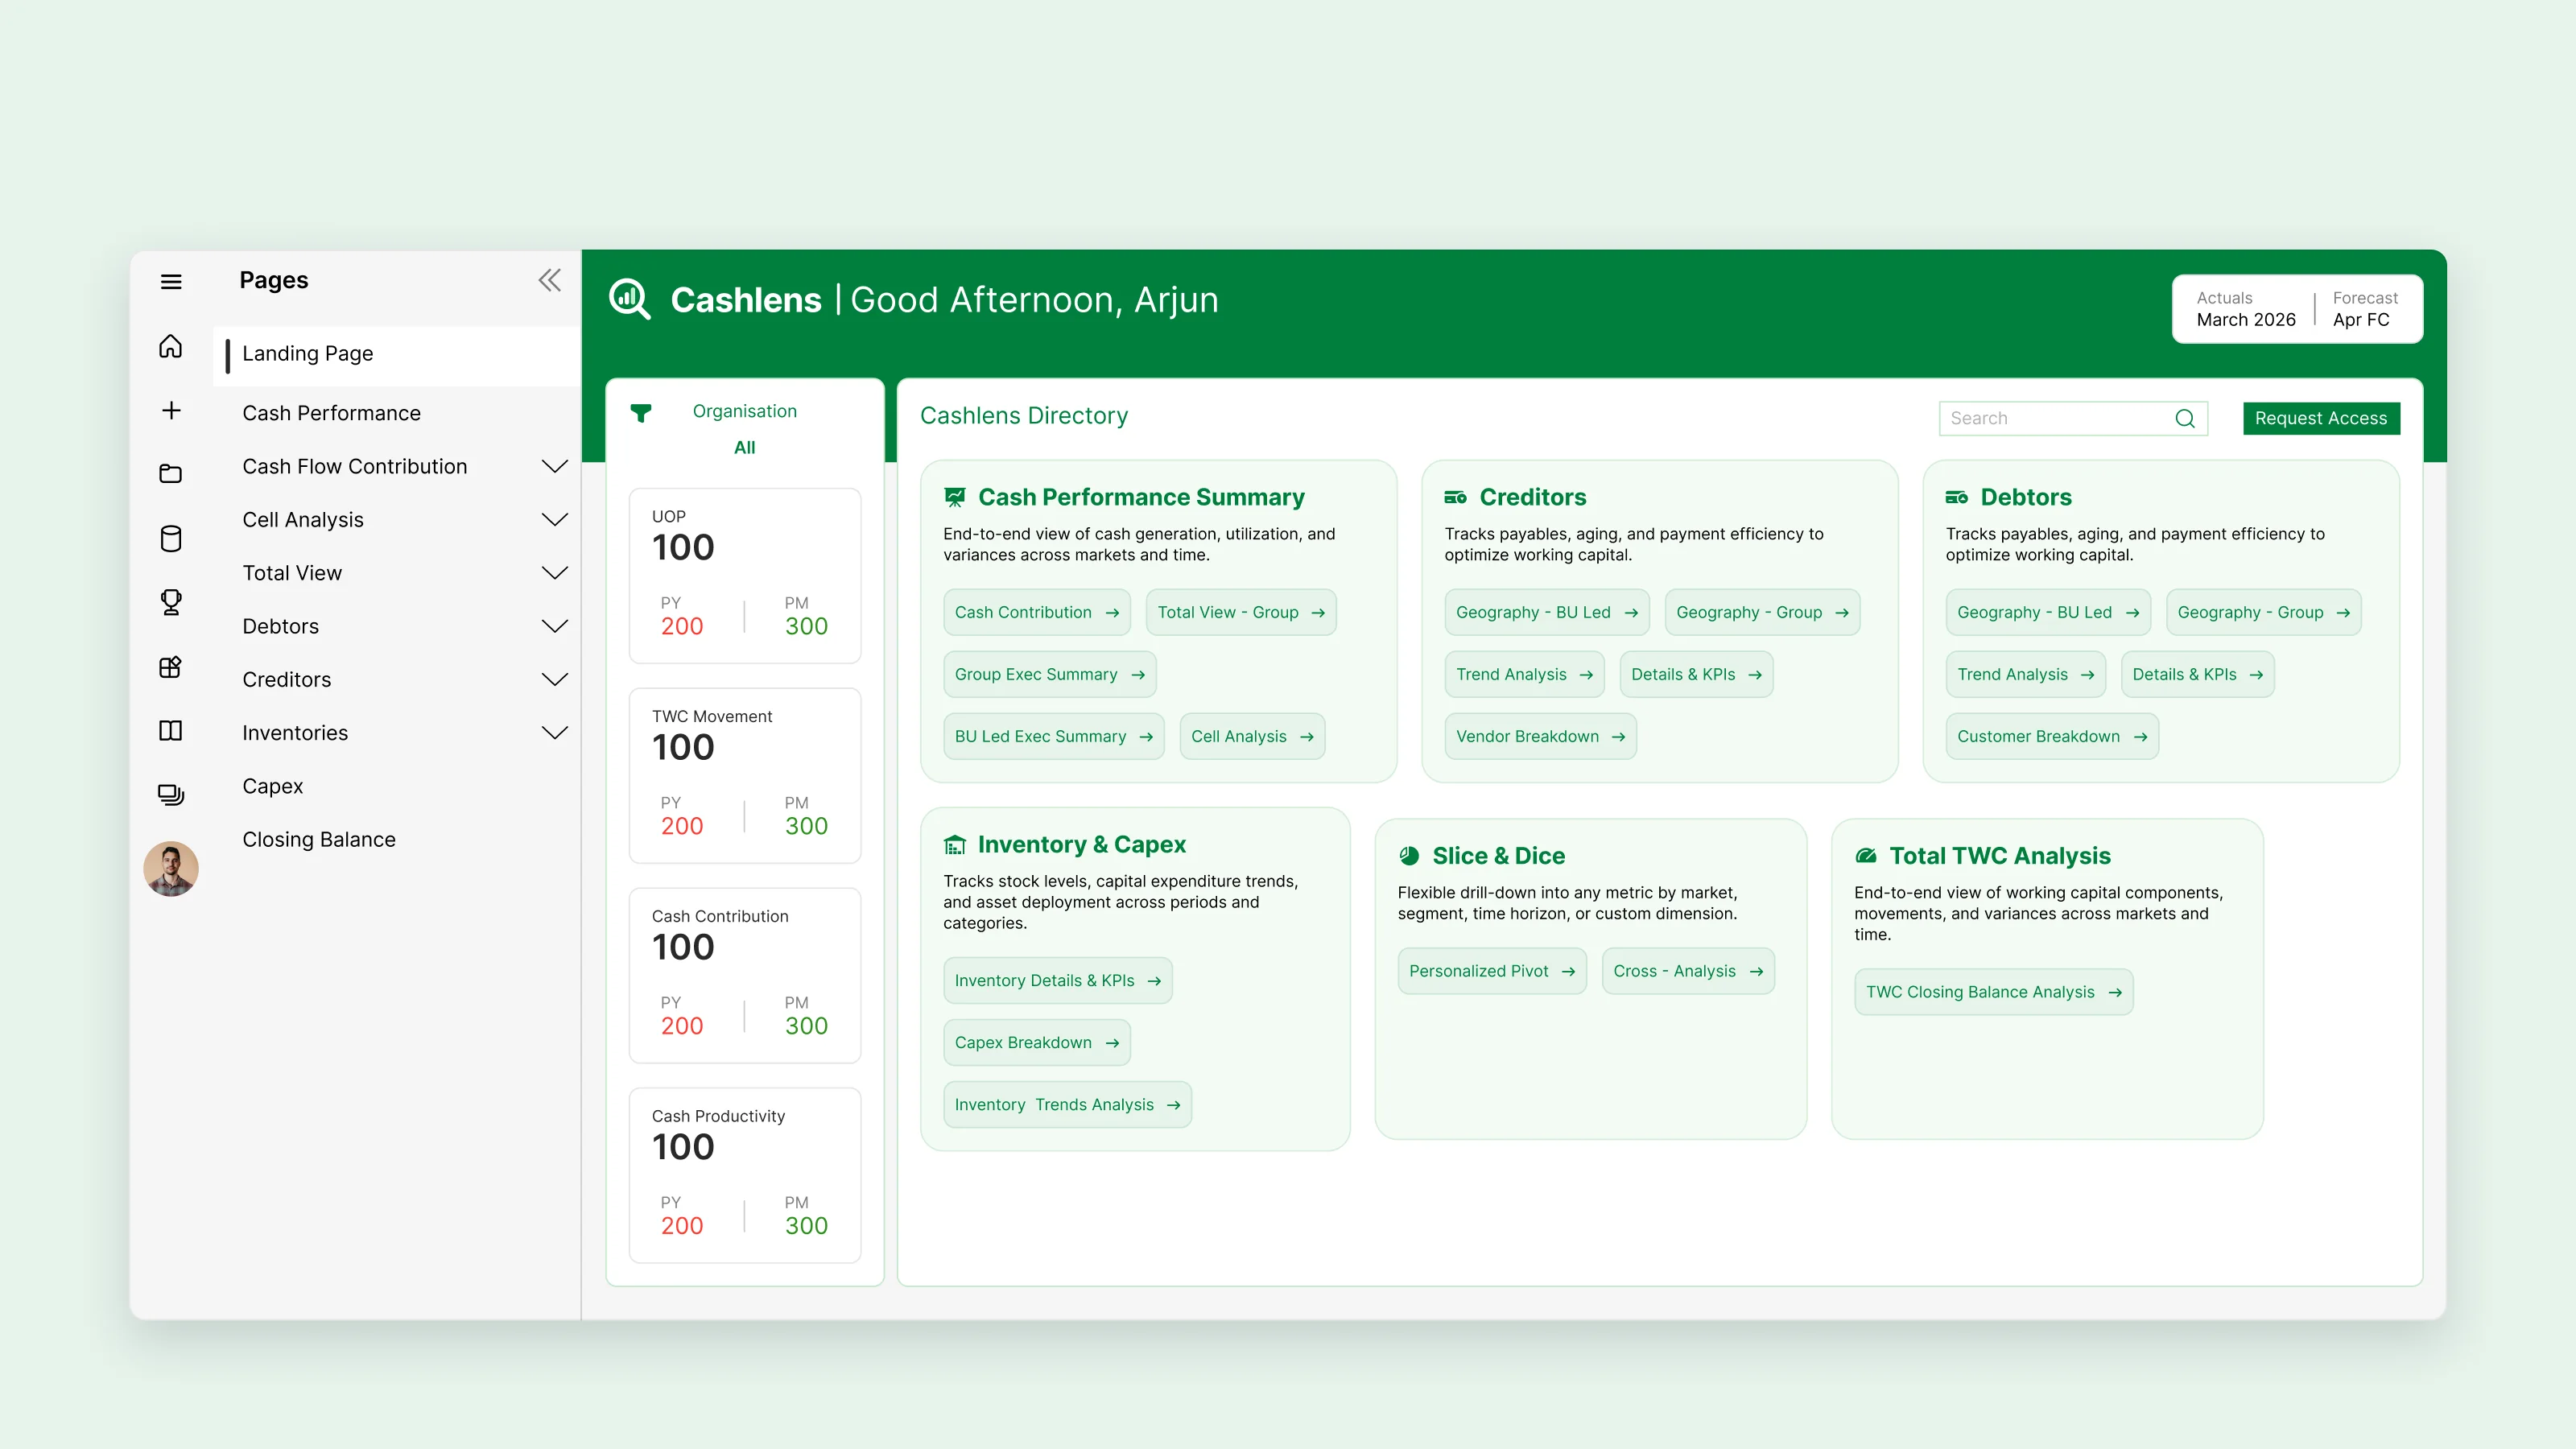Viewport: 2576px width, 1449px height.
Task: Click the Slice & Dice pie icon
Action: [x=1409, y=856]
